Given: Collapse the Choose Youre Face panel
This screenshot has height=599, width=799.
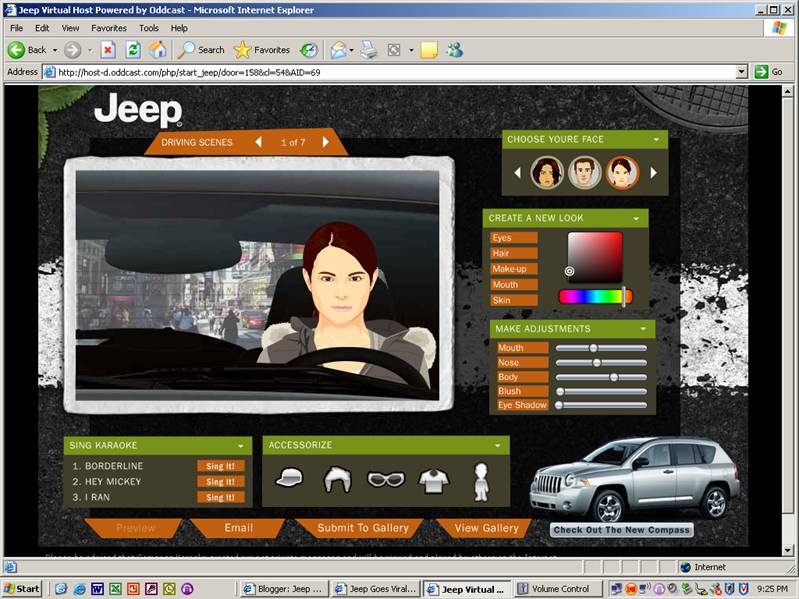Looking at the screenshot, I should (656, 140).
